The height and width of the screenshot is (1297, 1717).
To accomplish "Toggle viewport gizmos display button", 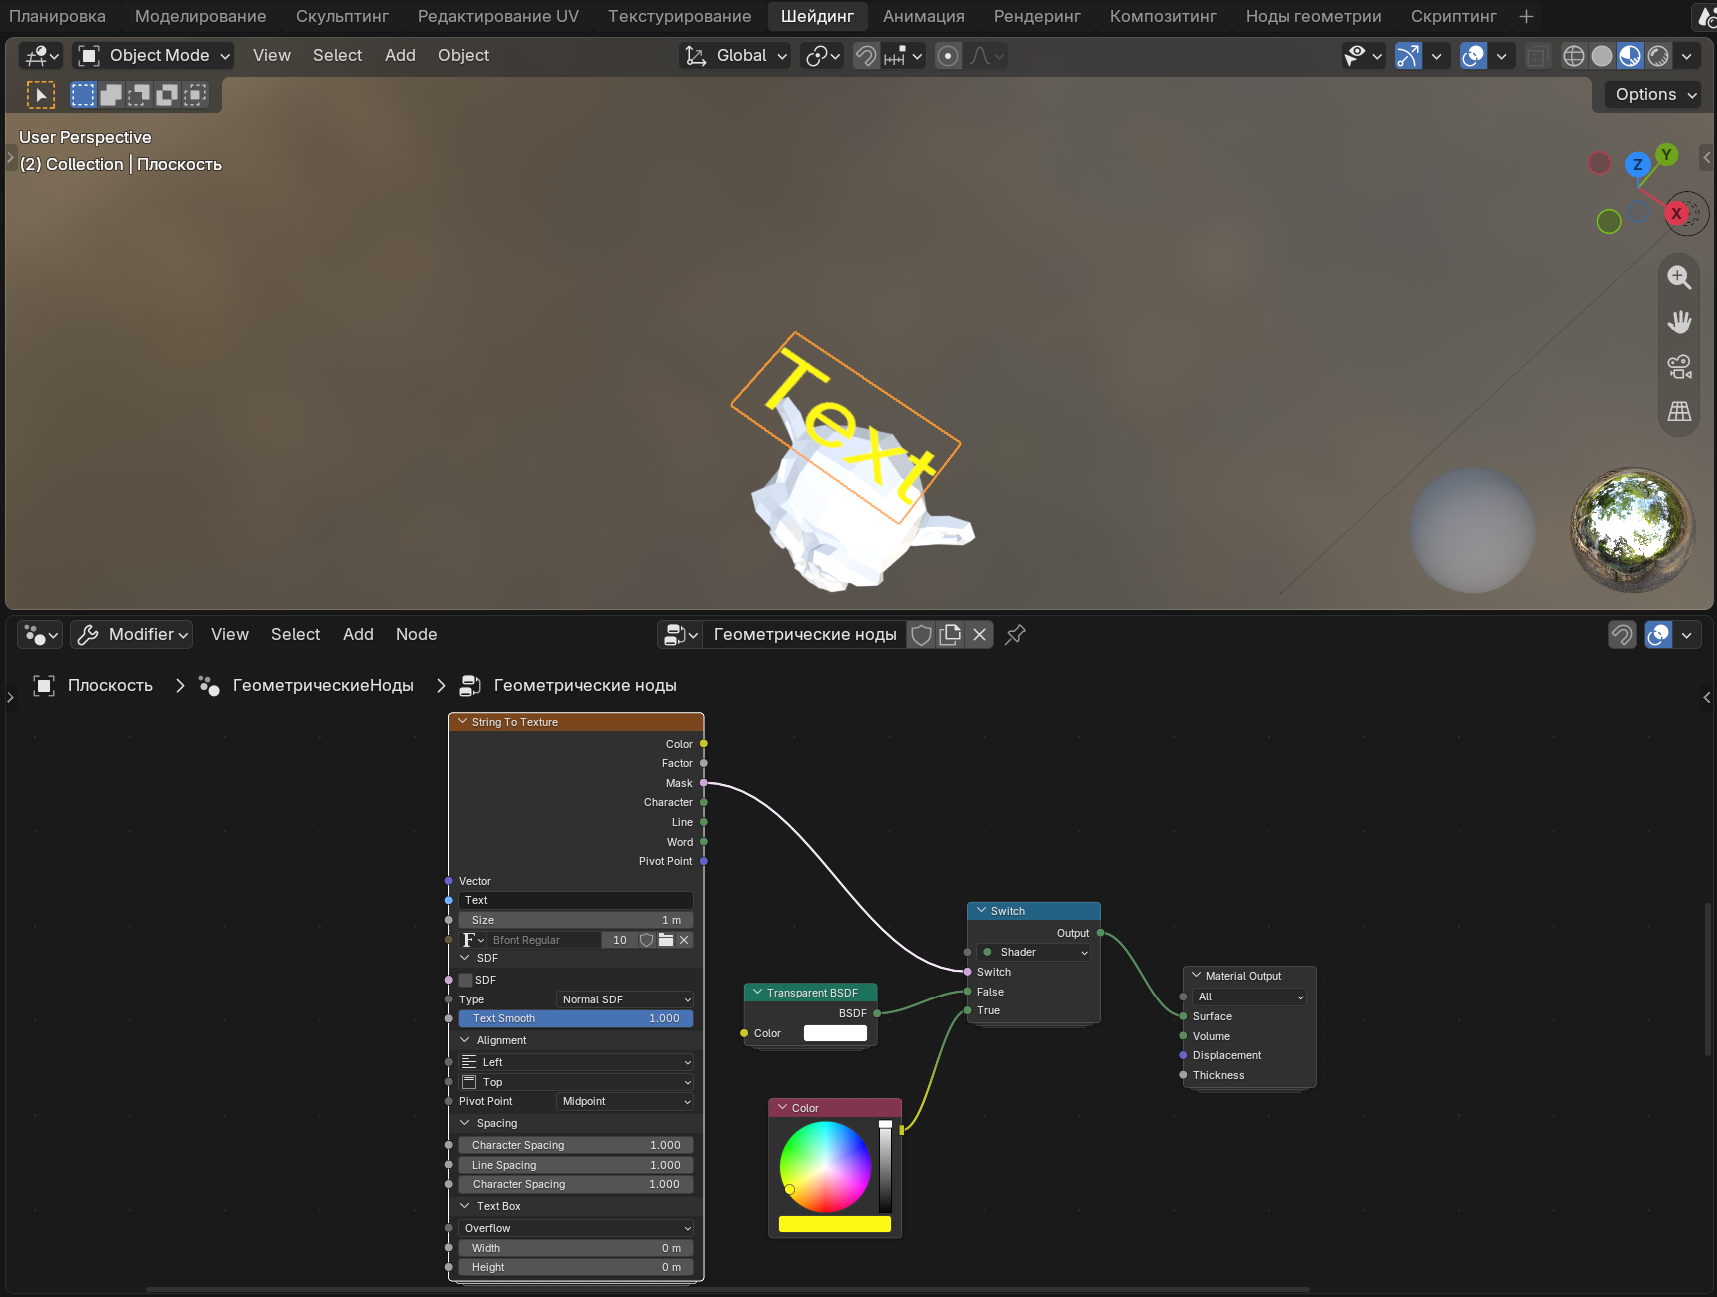I will pos(1408,56).
